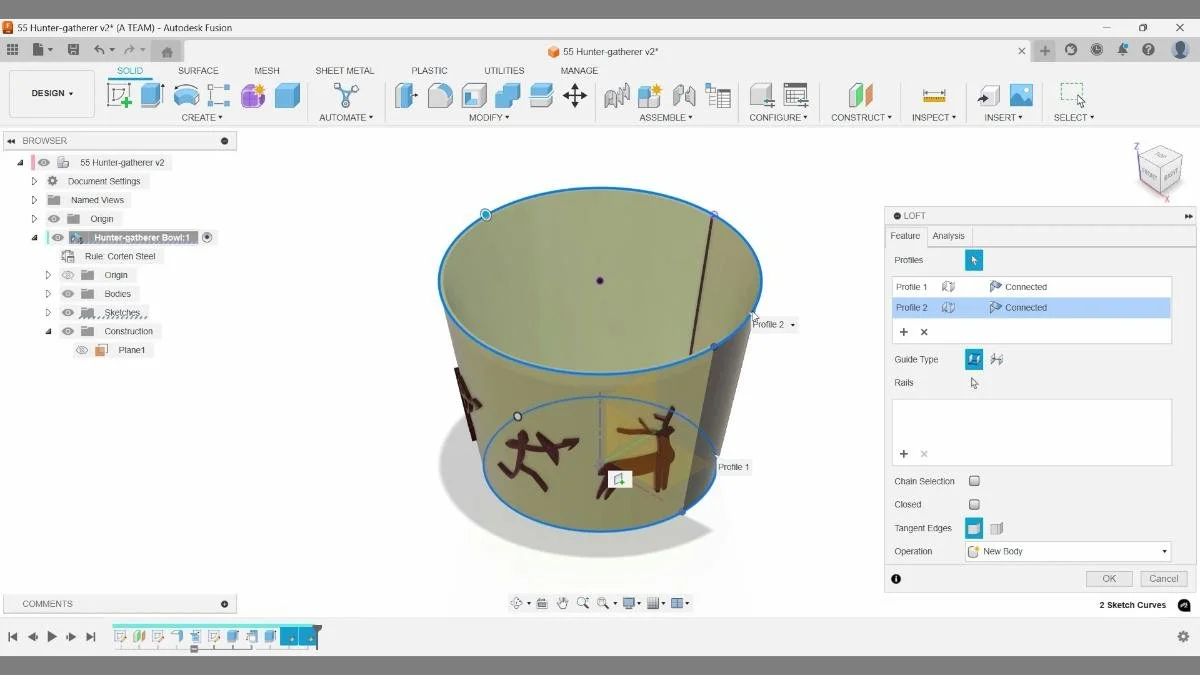Open the Operation dropdown showing New Body

tap(1066, 551)
